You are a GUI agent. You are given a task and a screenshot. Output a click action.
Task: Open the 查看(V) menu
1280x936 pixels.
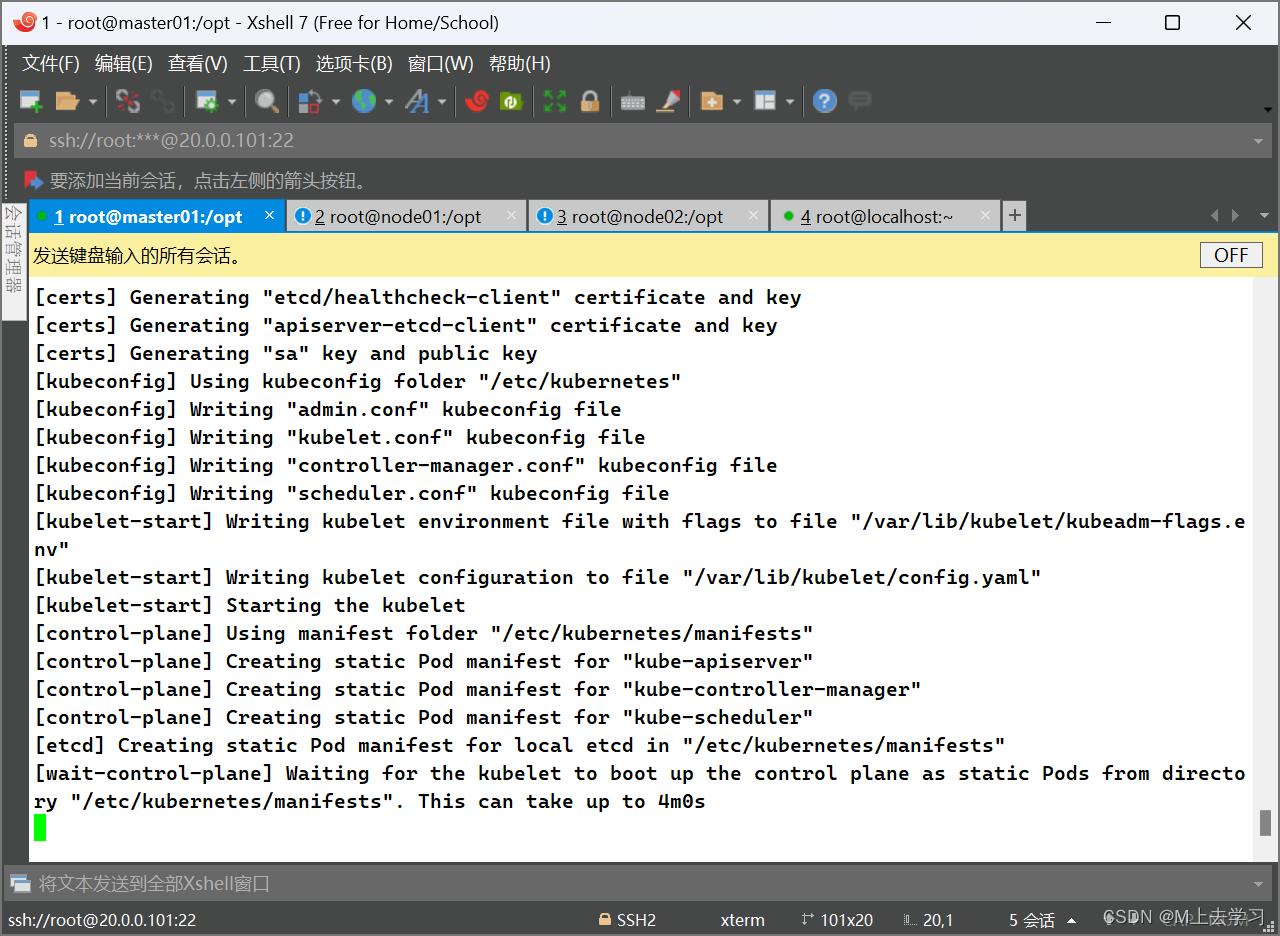pyautogui.click(x=198, y=64)
